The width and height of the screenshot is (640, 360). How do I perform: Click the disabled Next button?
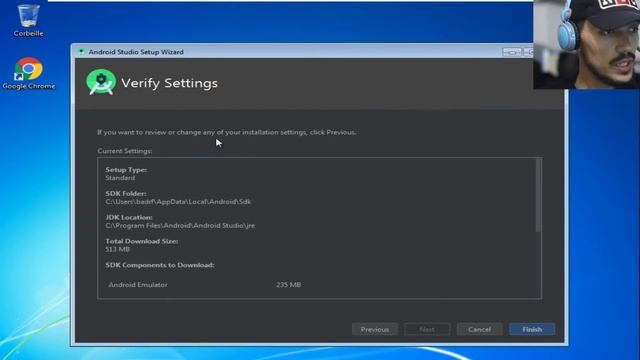(427, 329)
